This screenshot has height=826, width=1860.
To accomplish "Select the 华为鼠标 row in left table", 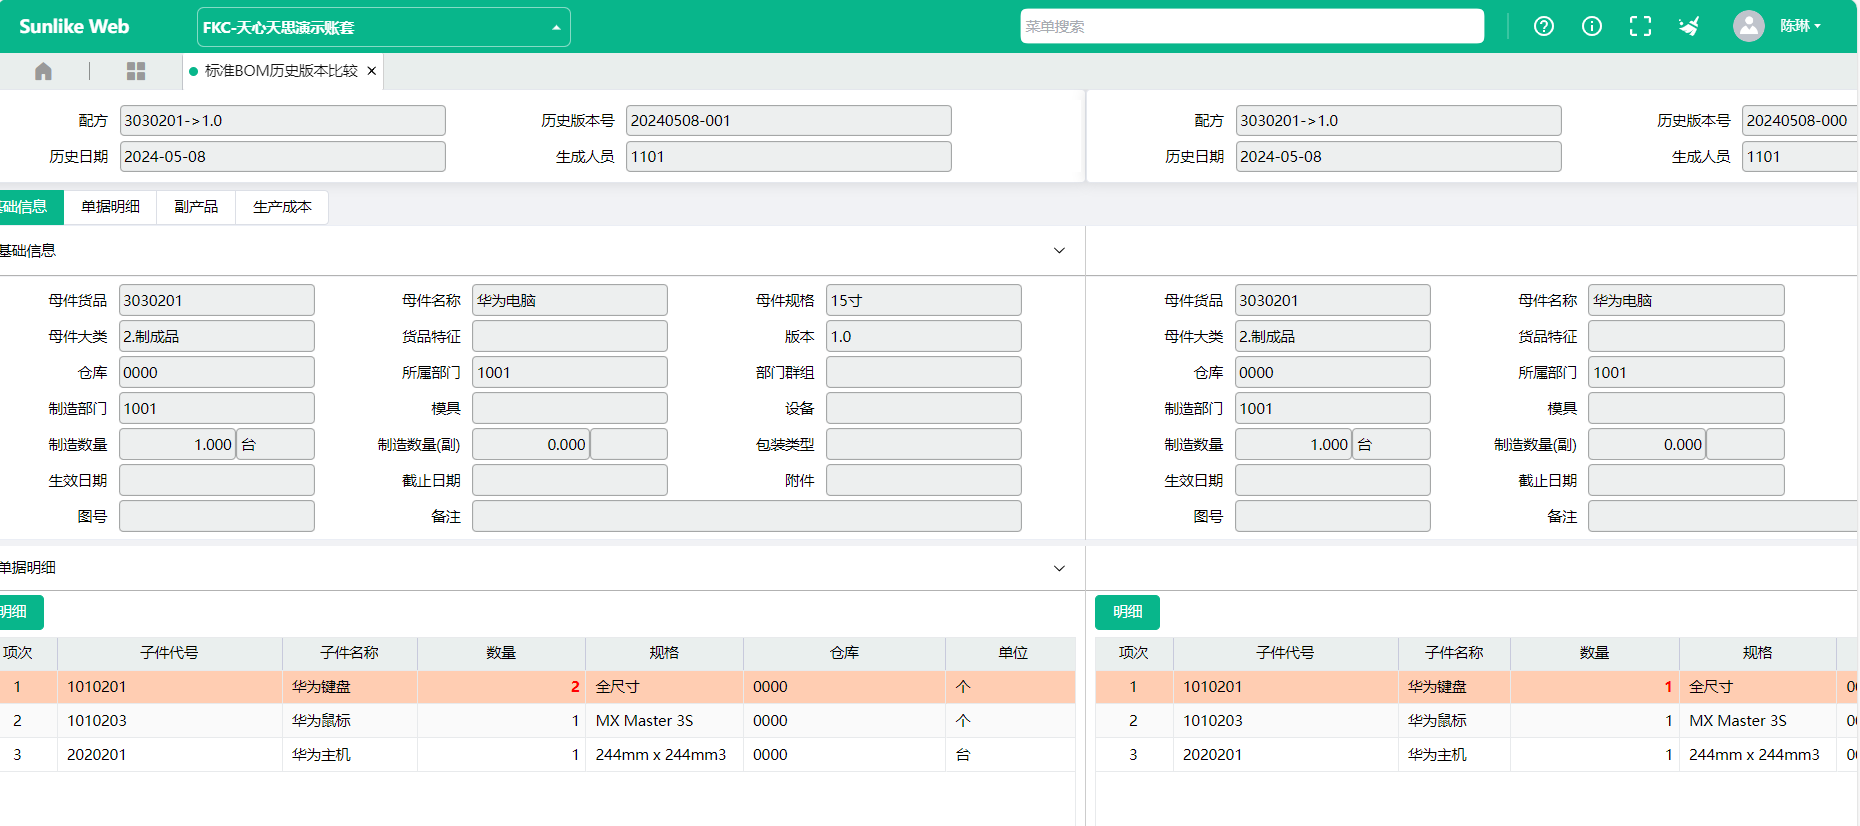I will coord(321,721).
